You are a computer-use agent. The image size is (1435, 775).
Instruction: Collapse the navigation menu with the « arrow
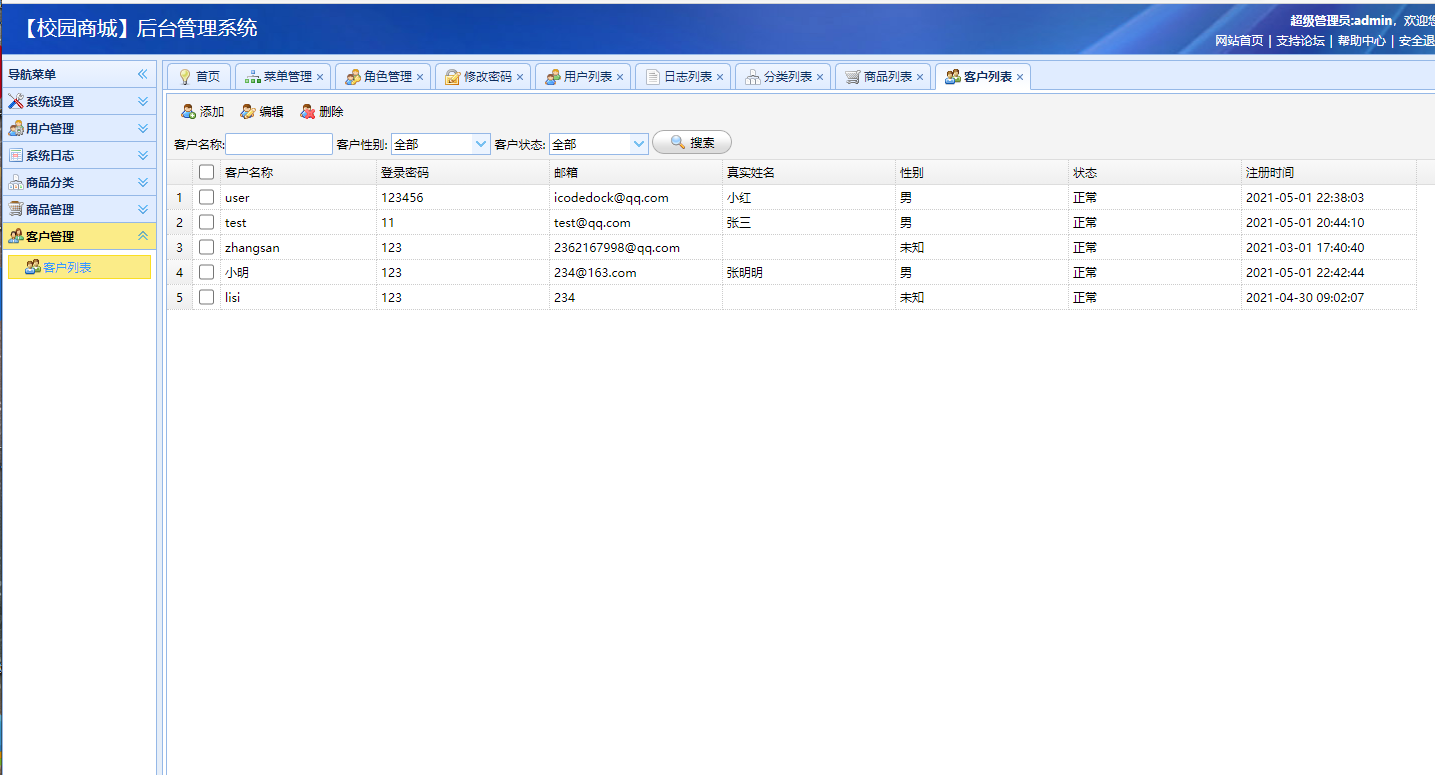click(x=143, y=73)
